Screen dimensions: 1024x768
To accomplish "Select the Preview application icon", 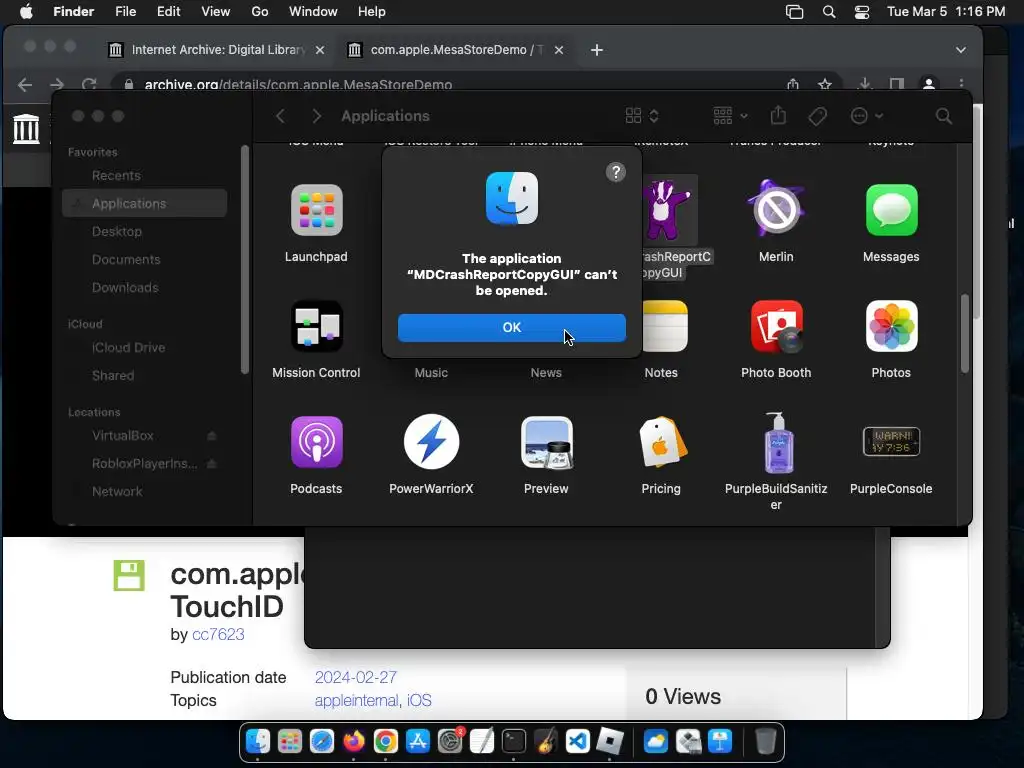I will [x=546, y=442].
